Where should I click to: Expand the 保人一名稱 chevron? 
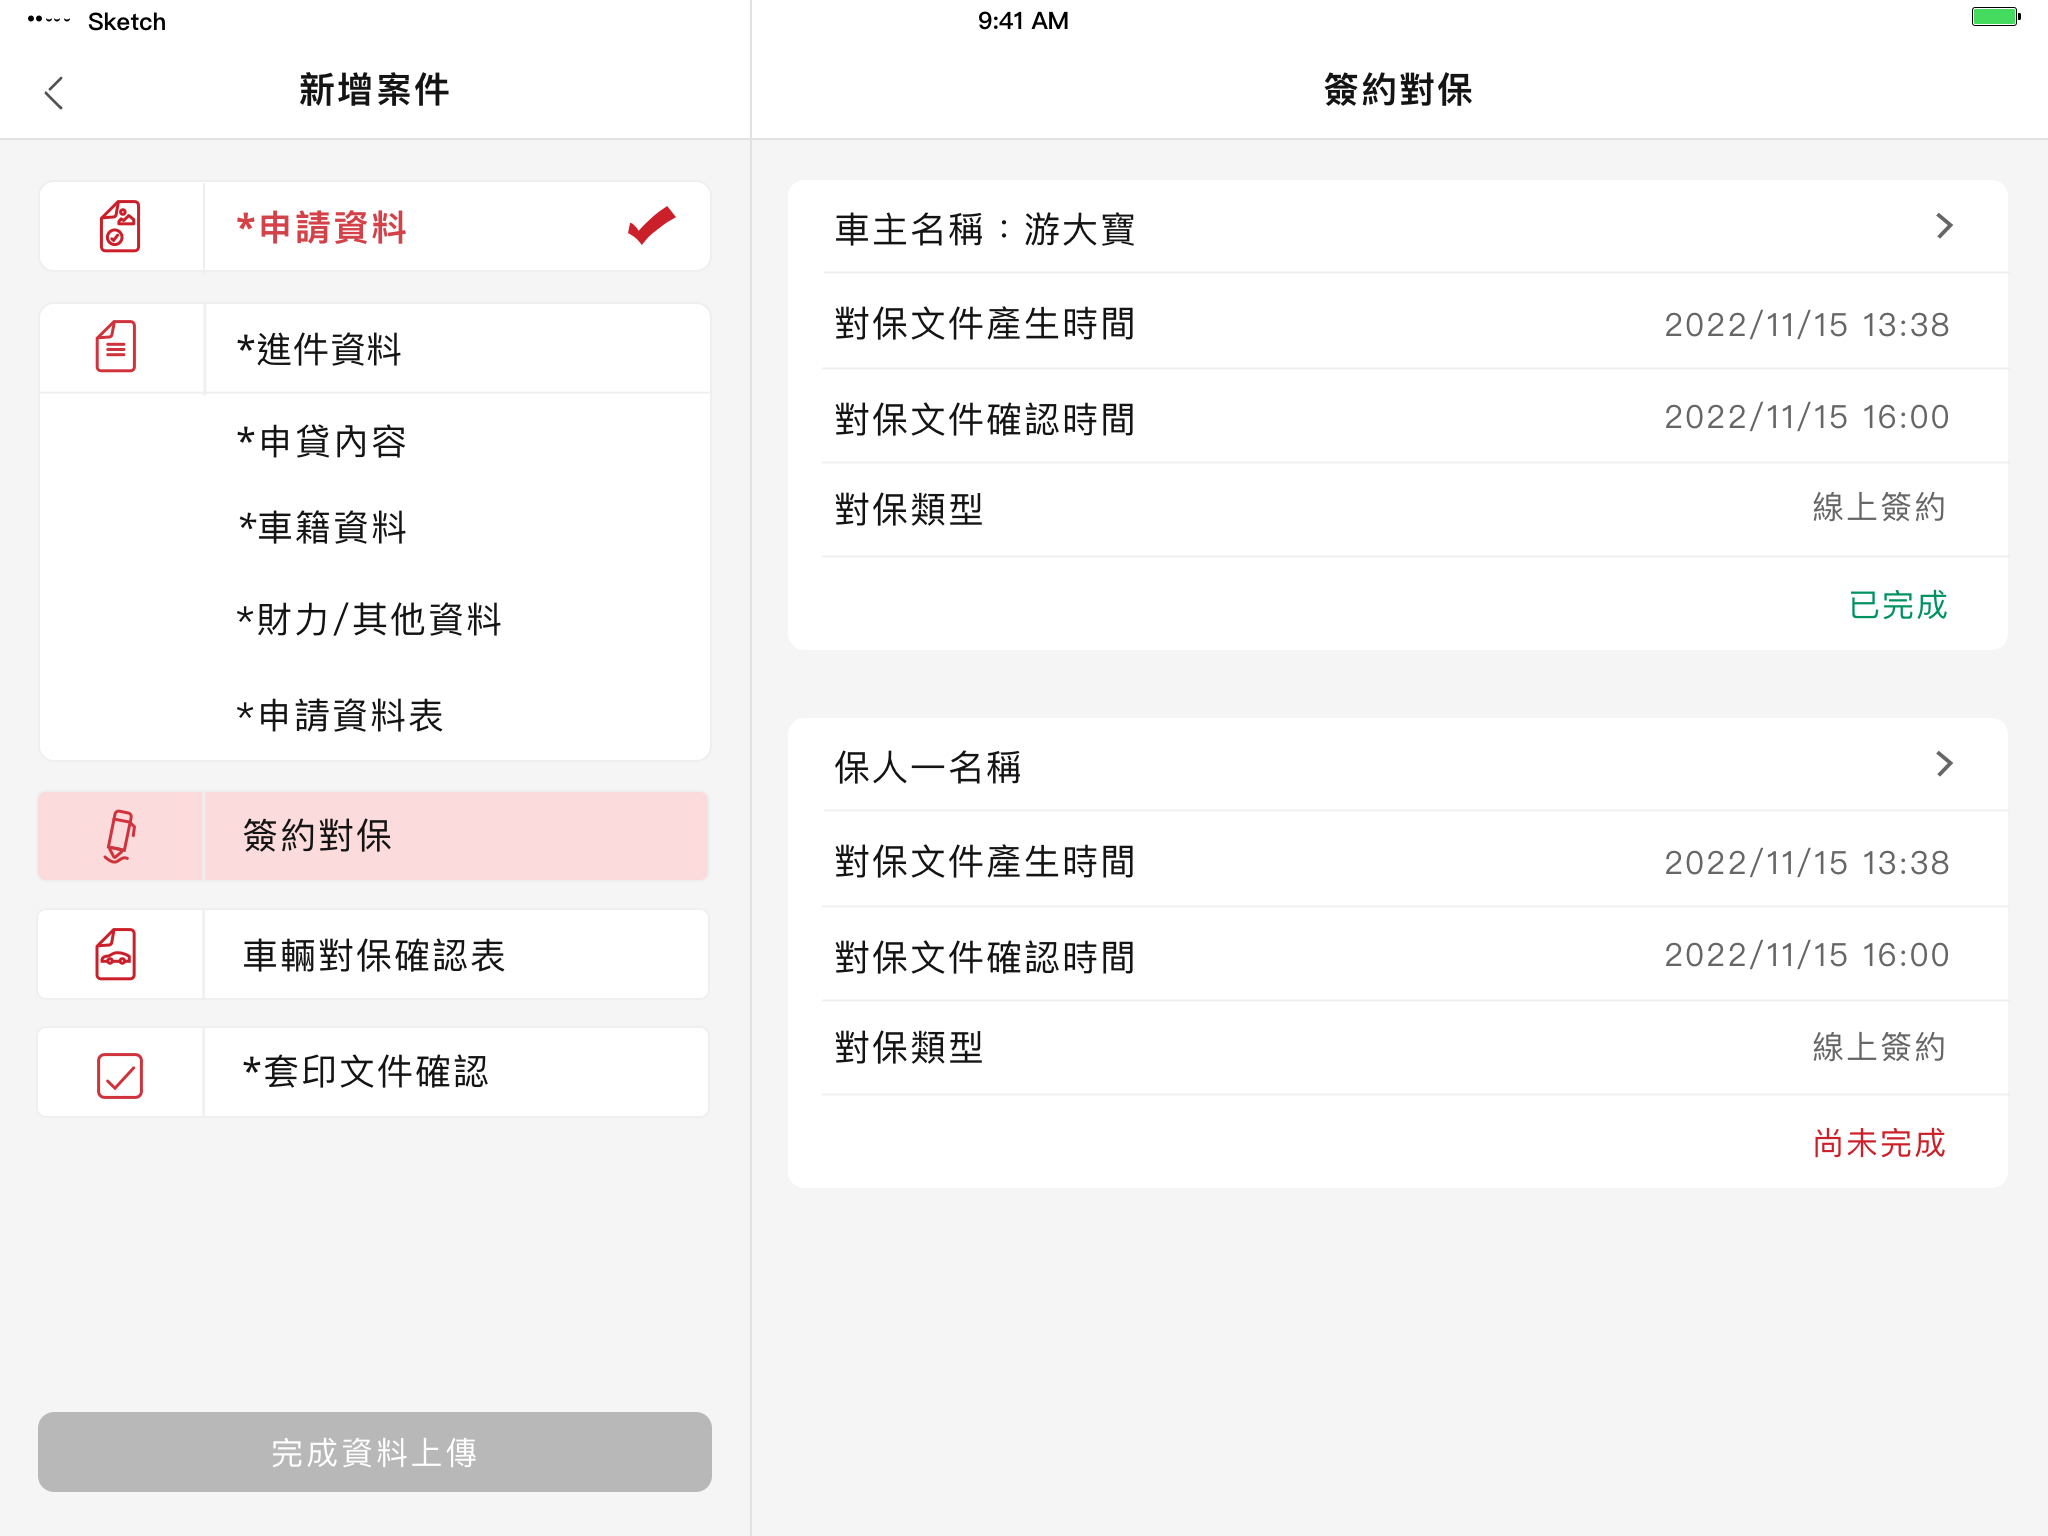pyautogui.click(x=1944, y=764)
